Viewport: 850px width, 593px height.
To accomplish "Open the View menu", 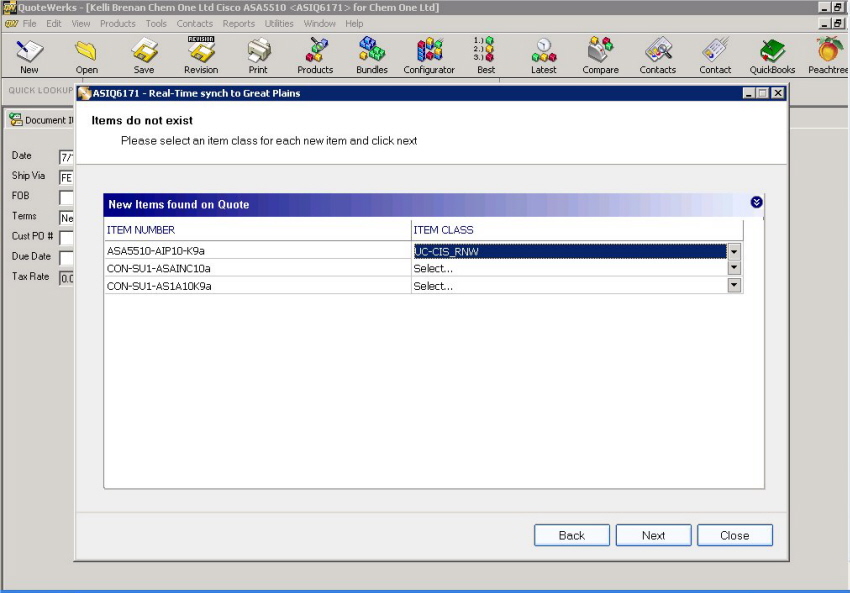I will point(81,24).
